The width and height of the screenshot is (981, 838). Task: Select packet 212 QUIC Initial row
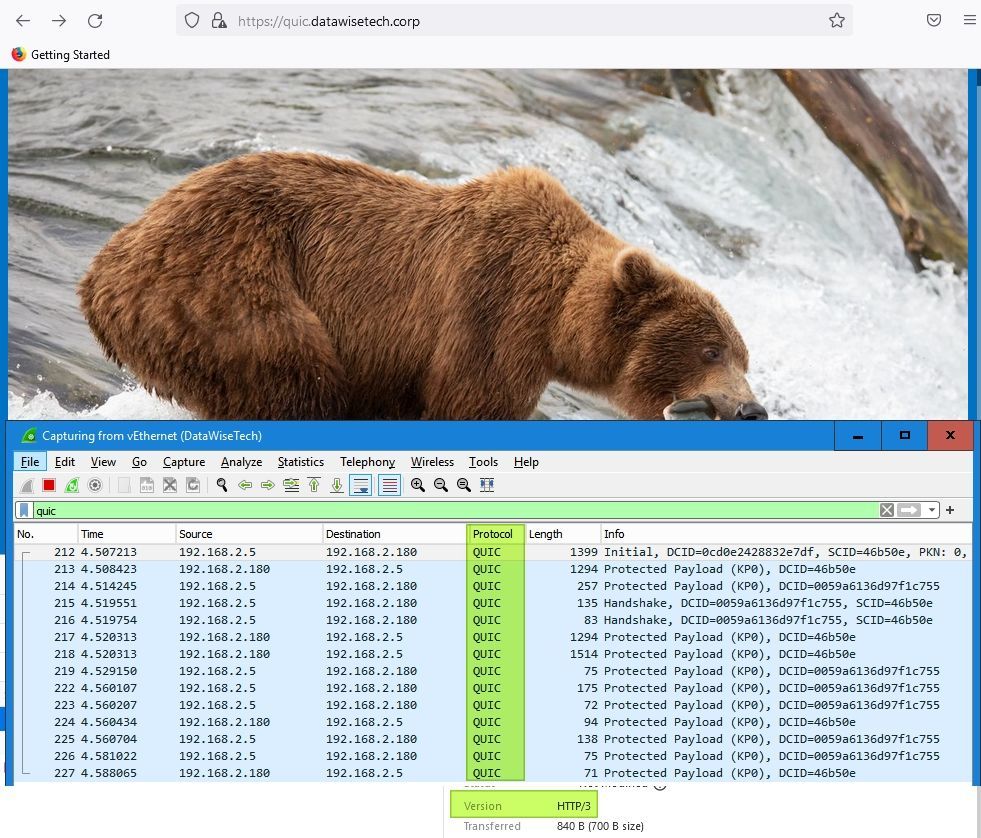(x=493, y=552)
